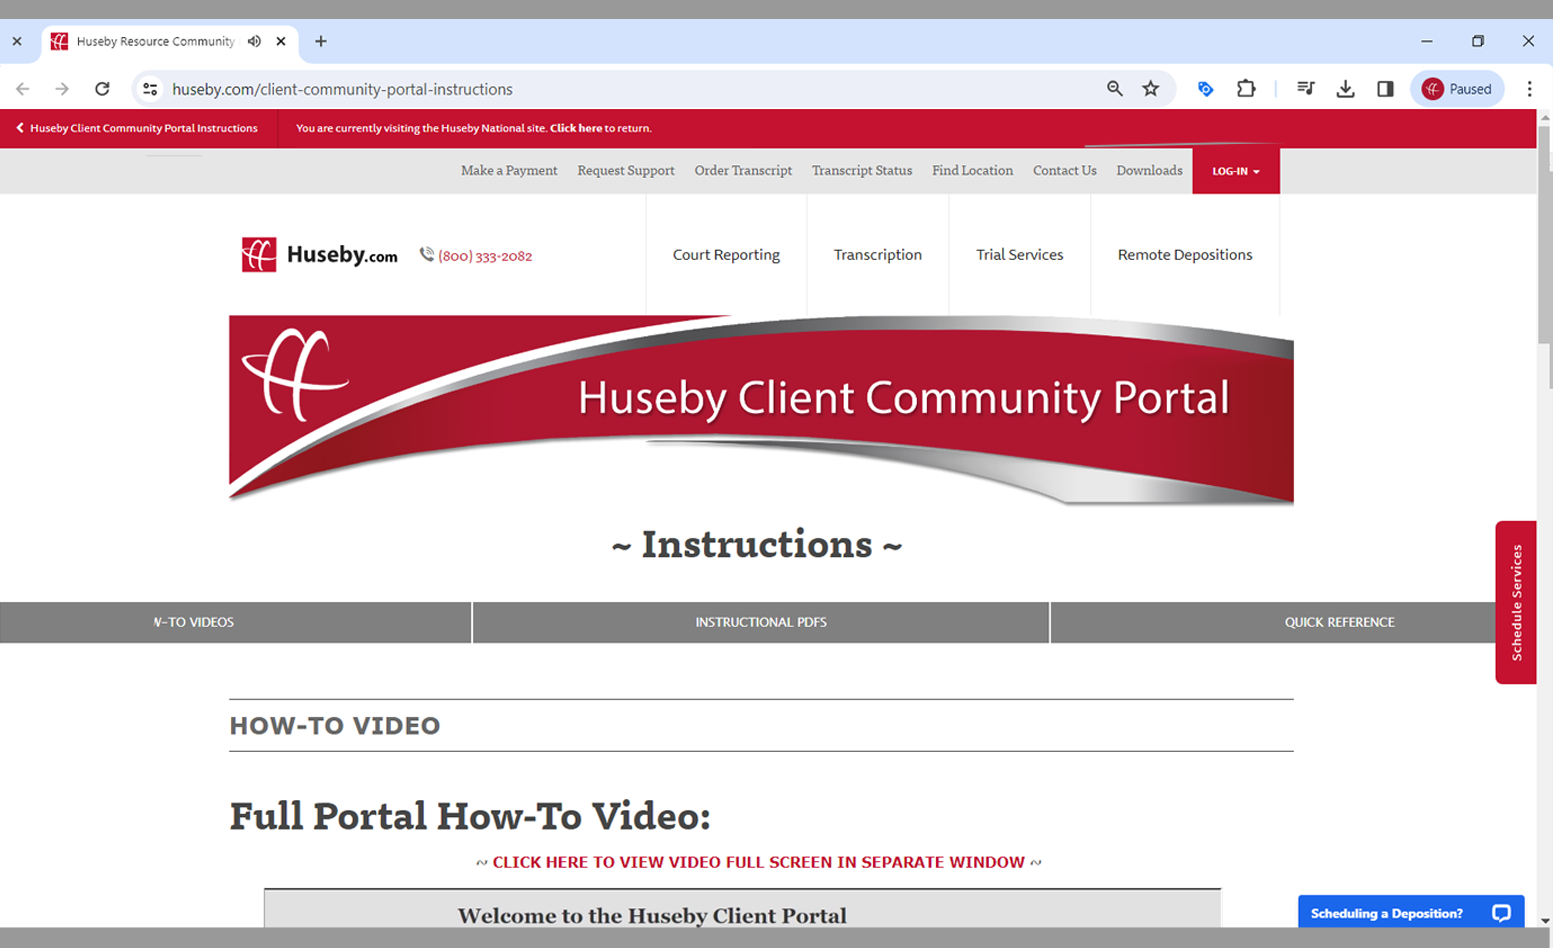Click the browser back arrow
Image resolution: width=1553 pixels, height=948 pixels.
(23, 89)
